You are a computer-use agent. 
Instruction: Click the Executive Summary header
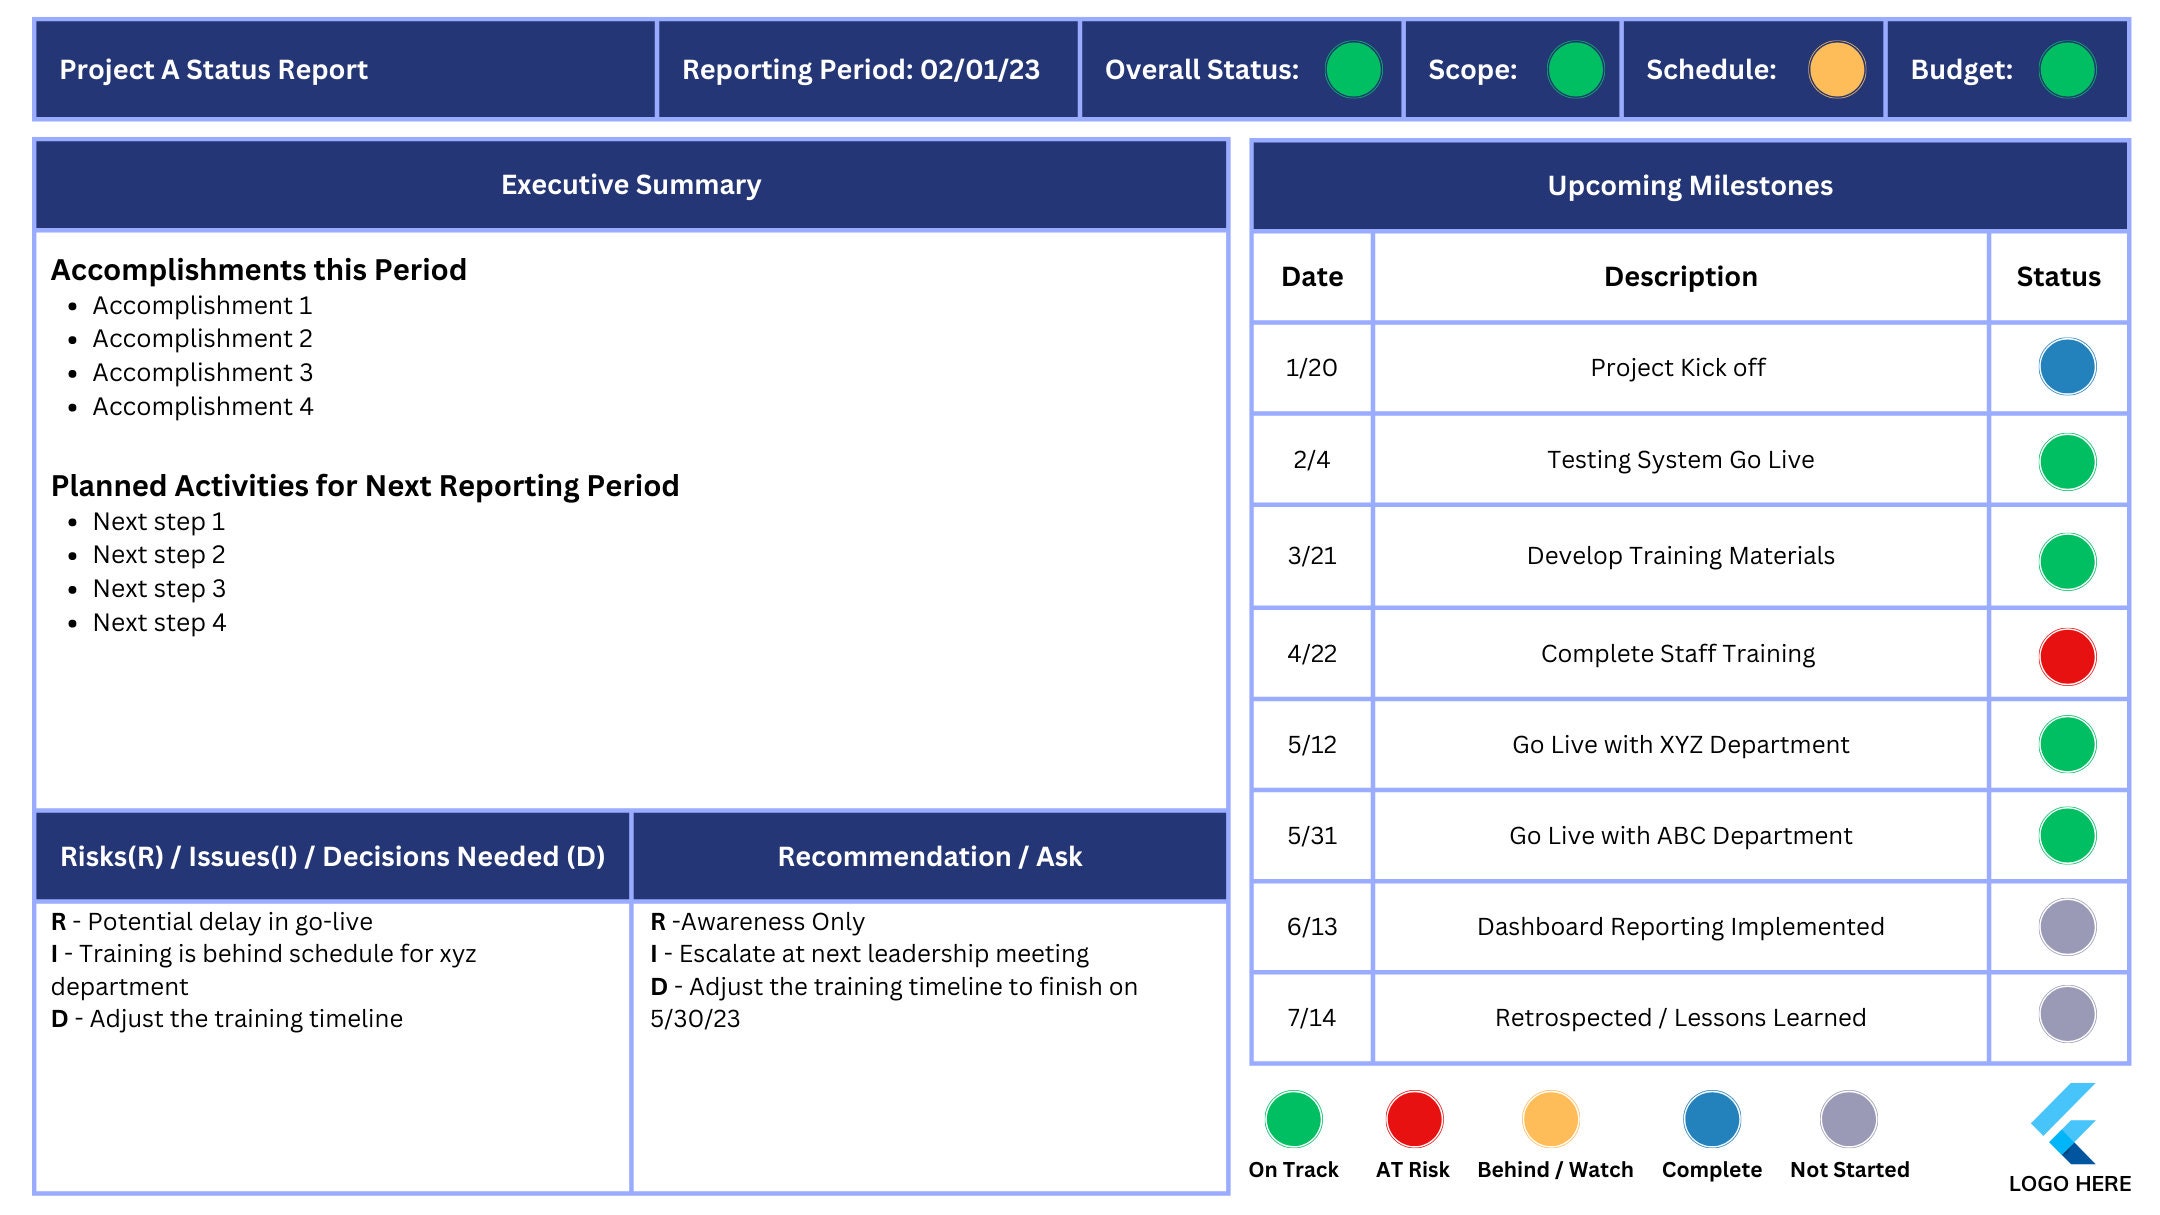[x=631, y=184]
